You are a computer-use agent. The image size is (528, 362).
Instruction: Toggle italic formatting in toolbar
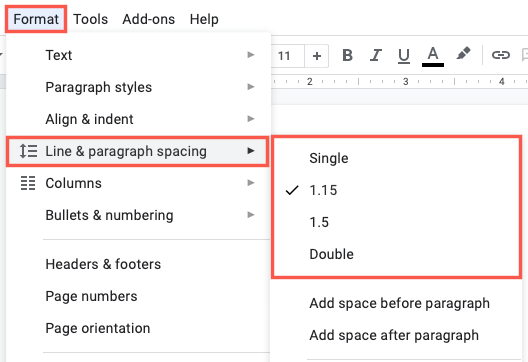click(375, 55)
